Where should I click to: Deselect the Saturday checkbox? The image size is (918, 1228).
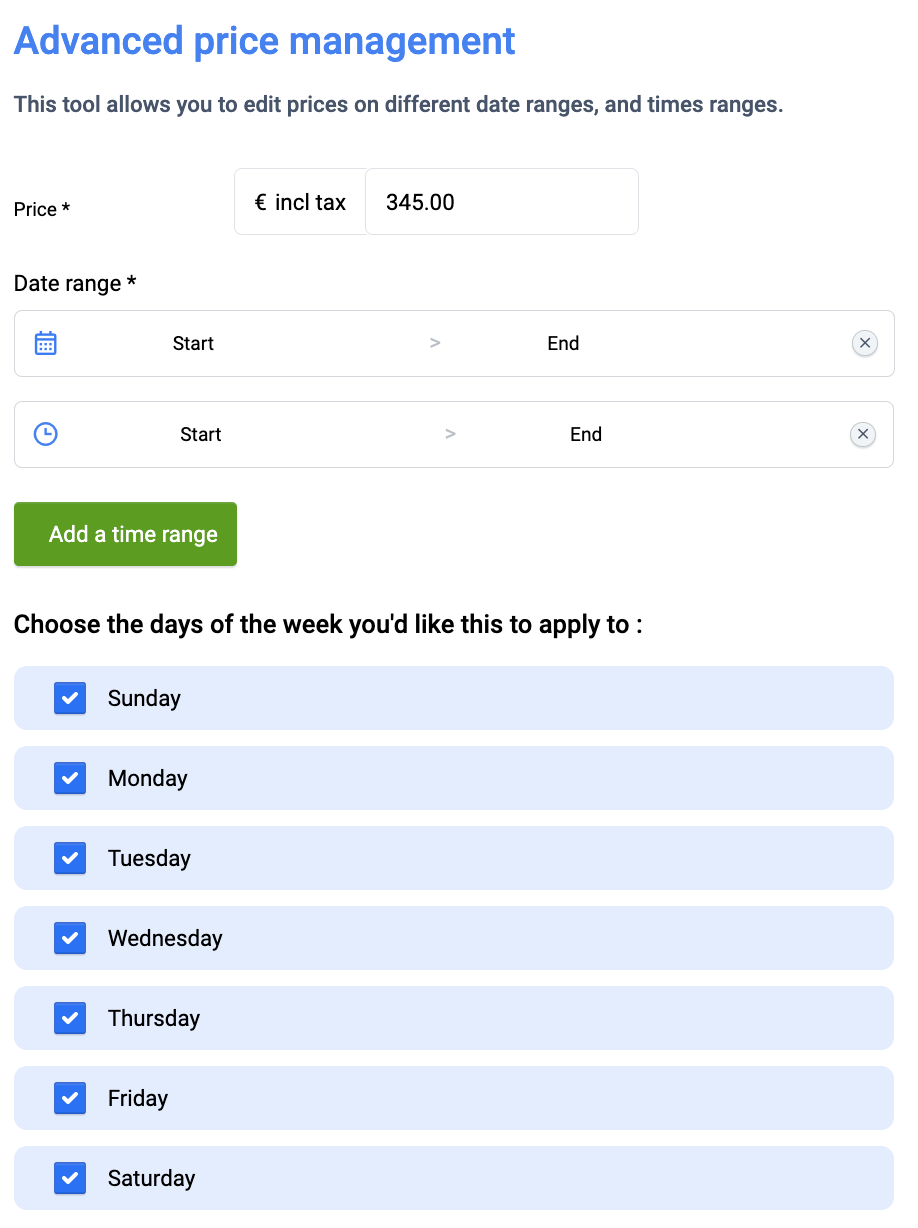[70, 1178]
